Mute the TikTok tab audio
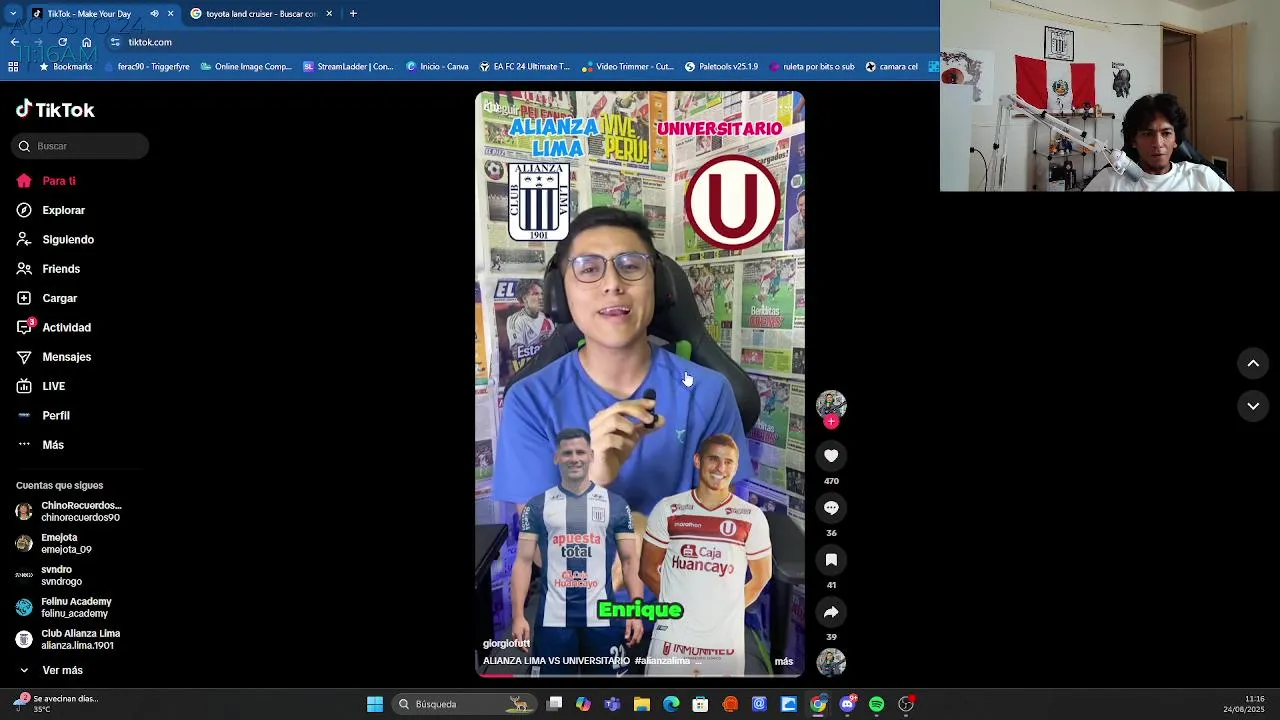Image resolution: width=1280 pixels, height=720 pixels. 154,14
